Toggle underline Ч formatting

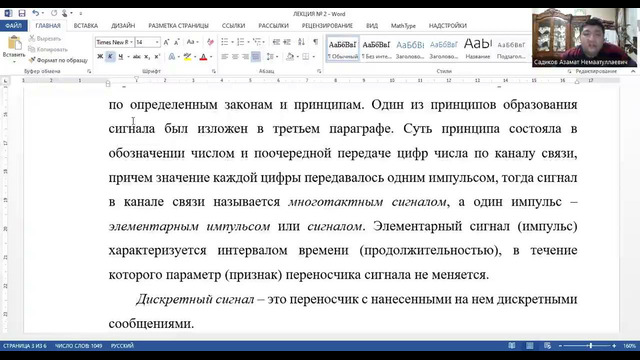[x=120, y=57]
